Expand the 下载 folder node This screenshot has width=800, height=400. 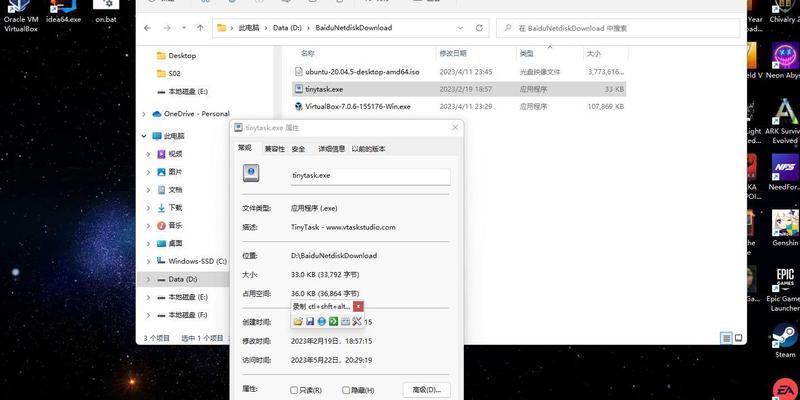[x=149, y=208]
